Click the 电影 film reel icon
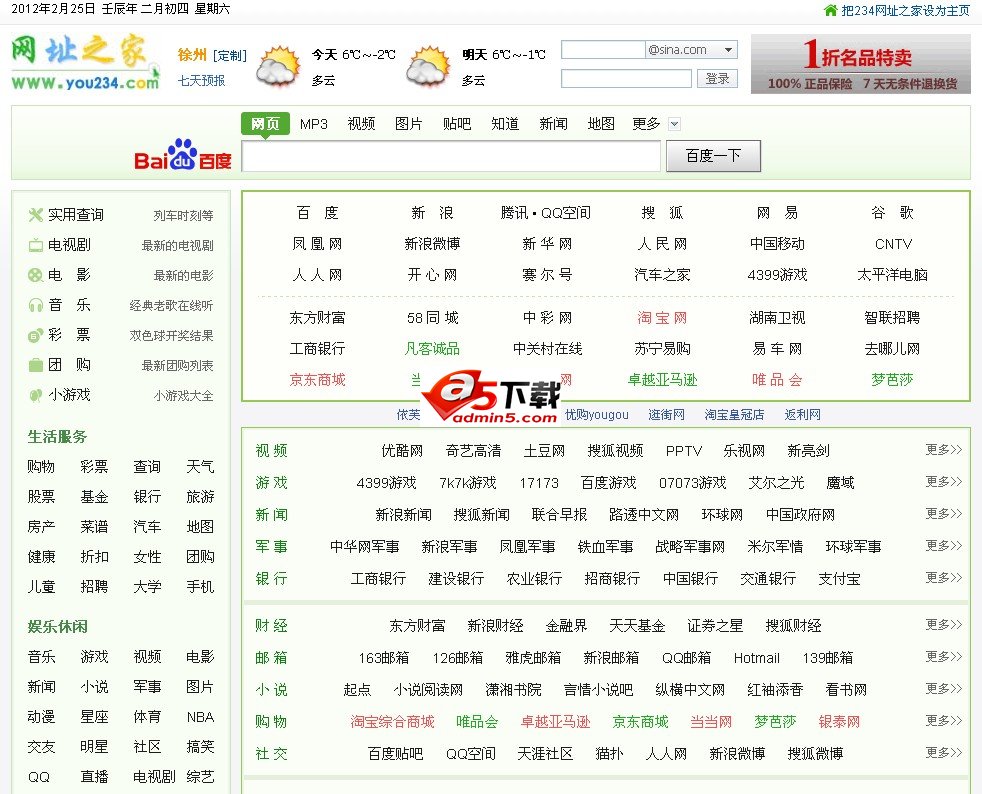 [36, 275]
